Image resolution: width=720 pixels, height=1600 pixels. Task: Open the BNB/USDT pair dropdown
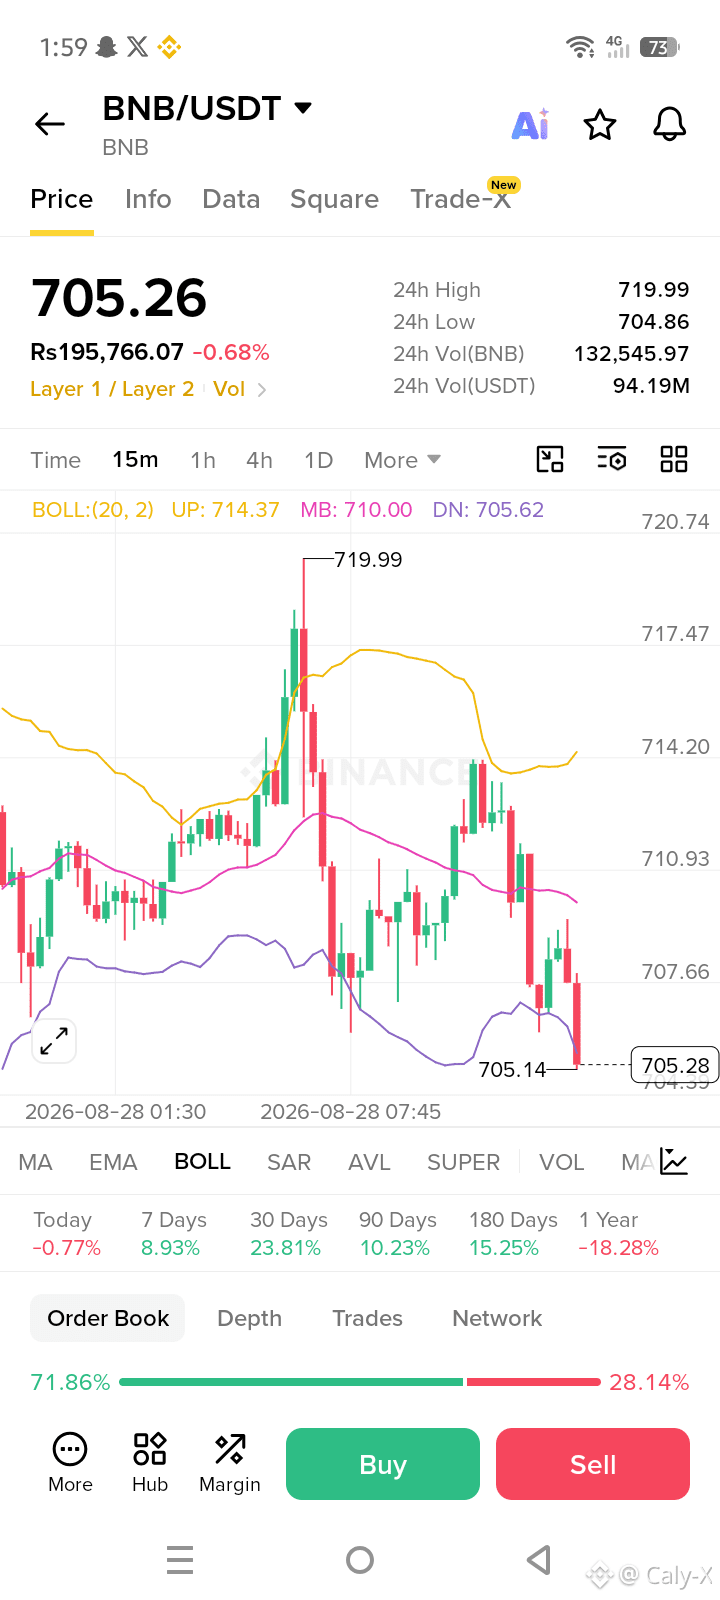(x=304, y=107)
